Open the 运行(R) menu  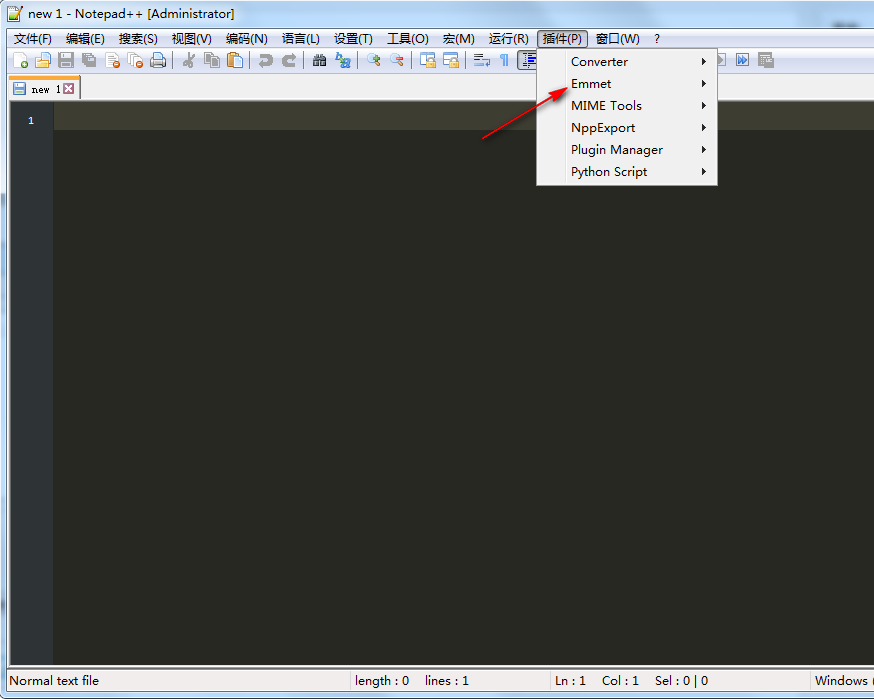pyautogui.click(x=508, y=39)
